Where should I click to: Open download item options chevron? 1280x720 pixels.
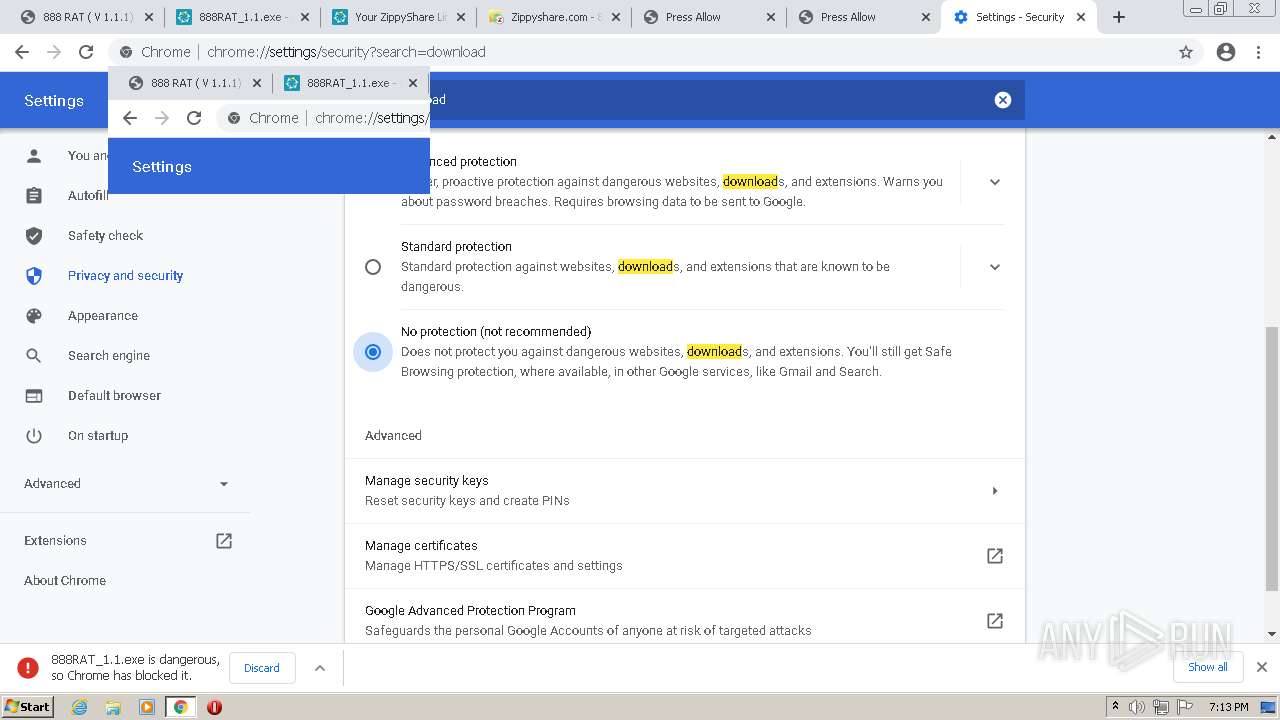pyautogui.click(x=320, y=668)
